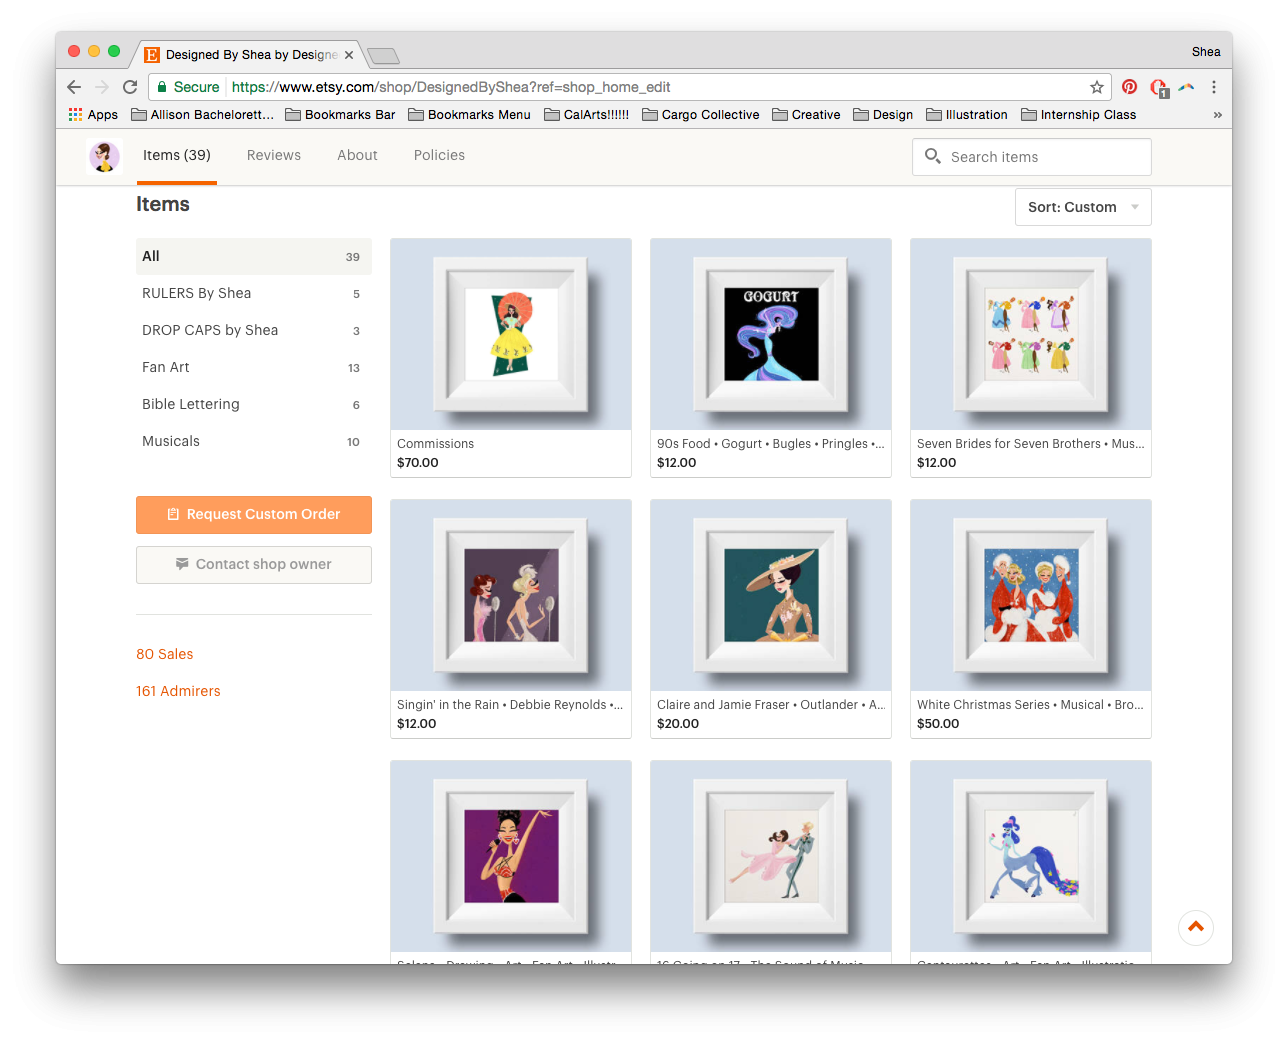
Task: Reload the page with the refresh icon
Action: point(130,87)
